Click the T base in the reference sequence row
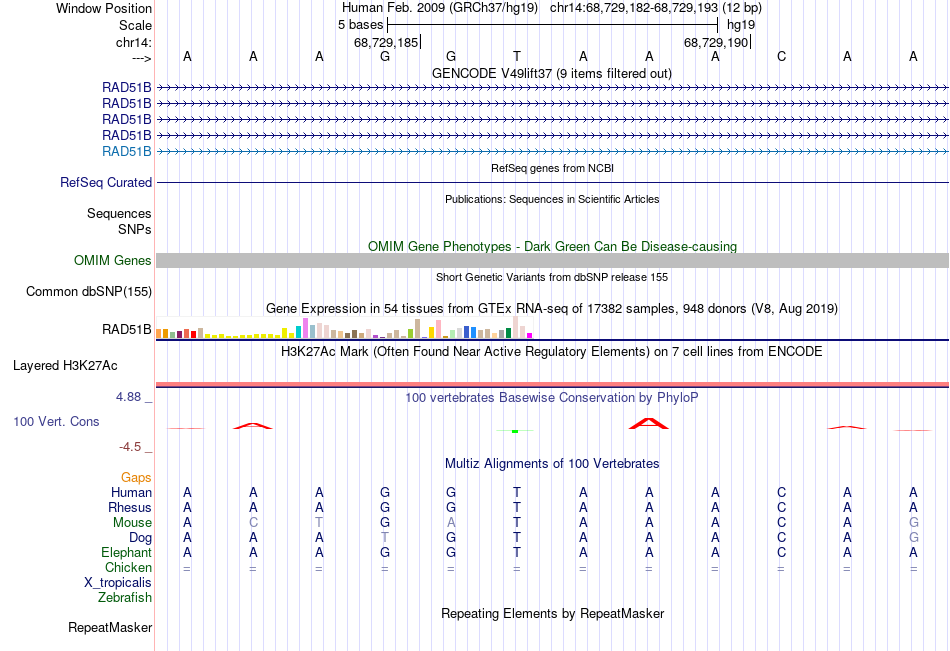Screen dimensions: 950x651 517,56
